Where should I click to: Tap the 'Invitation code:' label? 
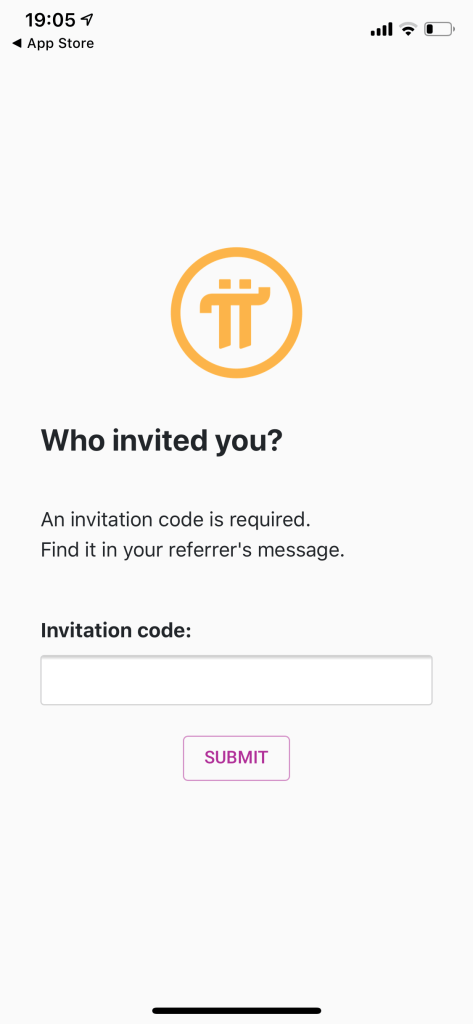point(116,631)
